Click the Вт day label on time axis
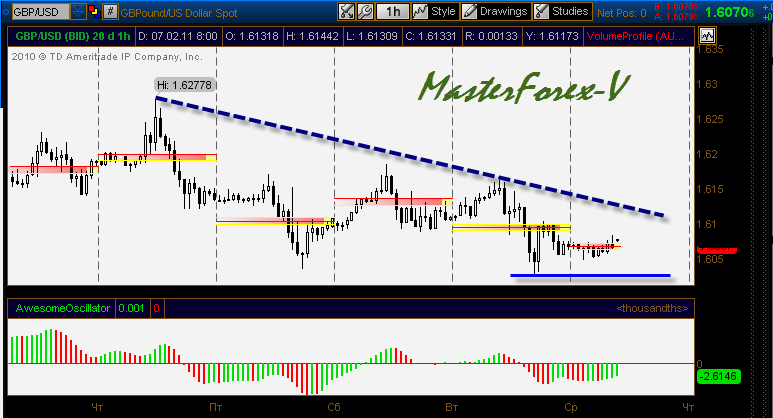This screenshot has height=418, width=773. (452, 407)
